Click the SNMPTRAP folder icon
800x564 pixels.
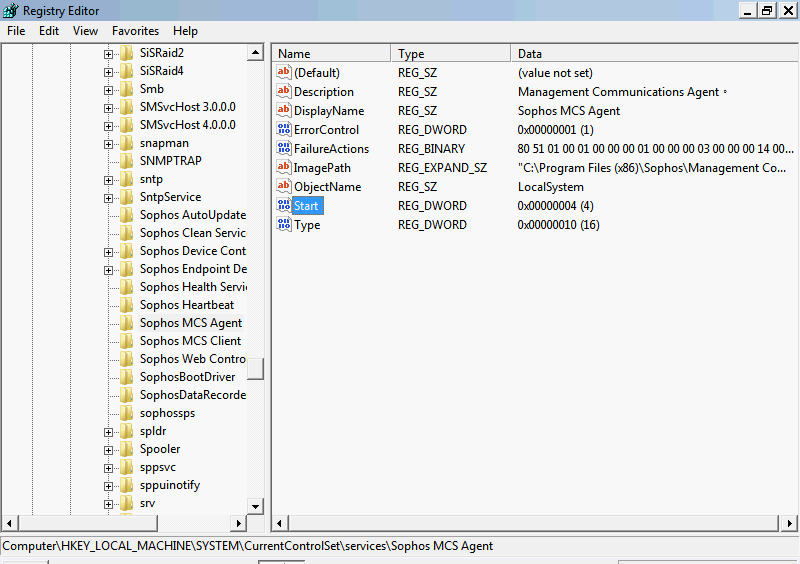(127, 161)
